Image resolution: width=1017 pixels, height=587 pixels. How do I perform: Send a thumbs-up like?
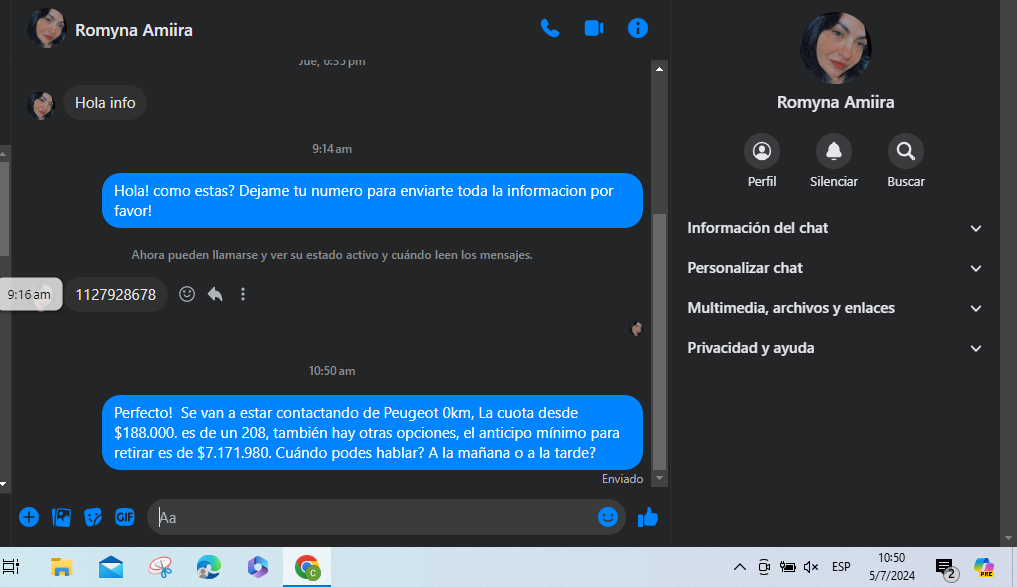tap(648, 517)
